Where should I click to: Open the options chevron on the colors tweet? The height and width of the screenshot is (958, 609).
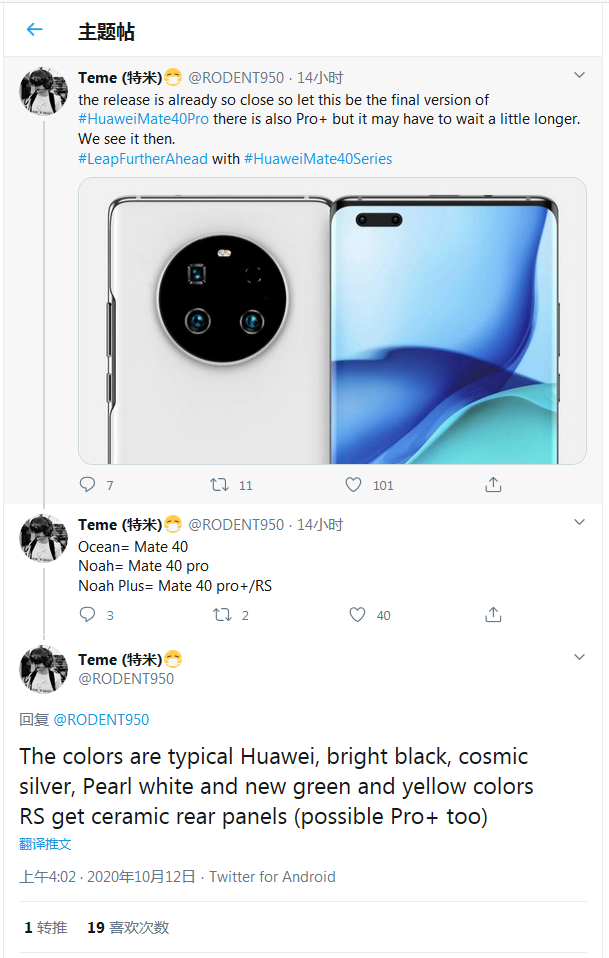pos(579,658)
